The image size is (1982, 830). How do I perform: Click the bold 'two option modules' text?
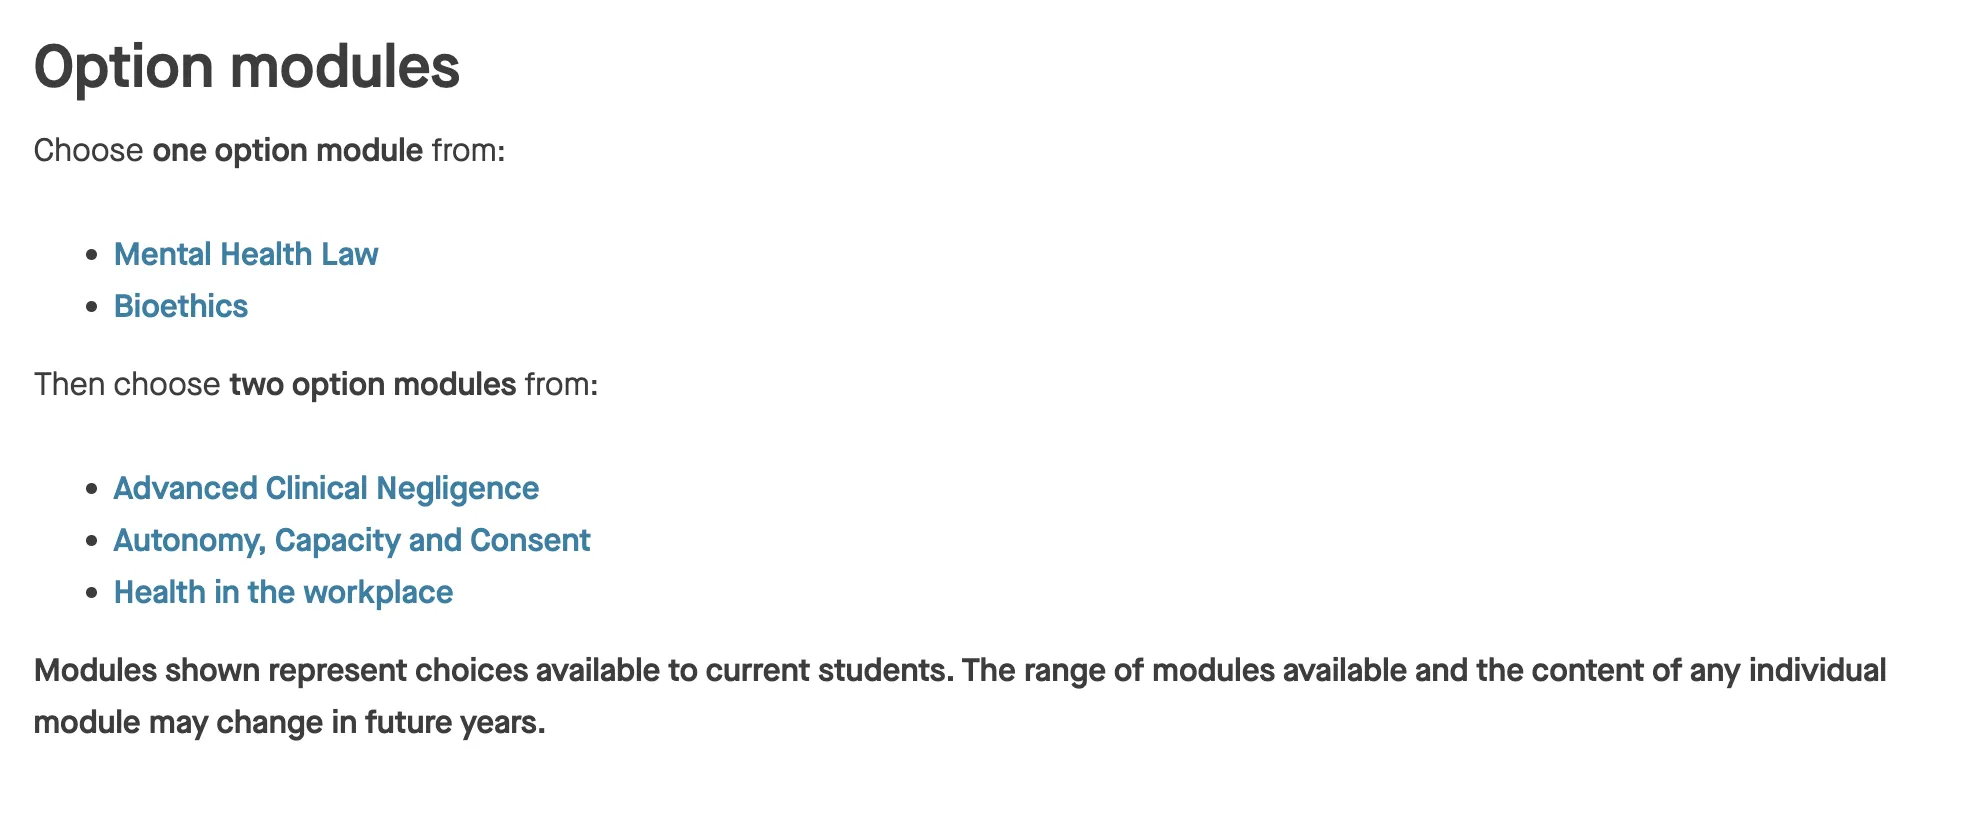click(x=372, y=384)
